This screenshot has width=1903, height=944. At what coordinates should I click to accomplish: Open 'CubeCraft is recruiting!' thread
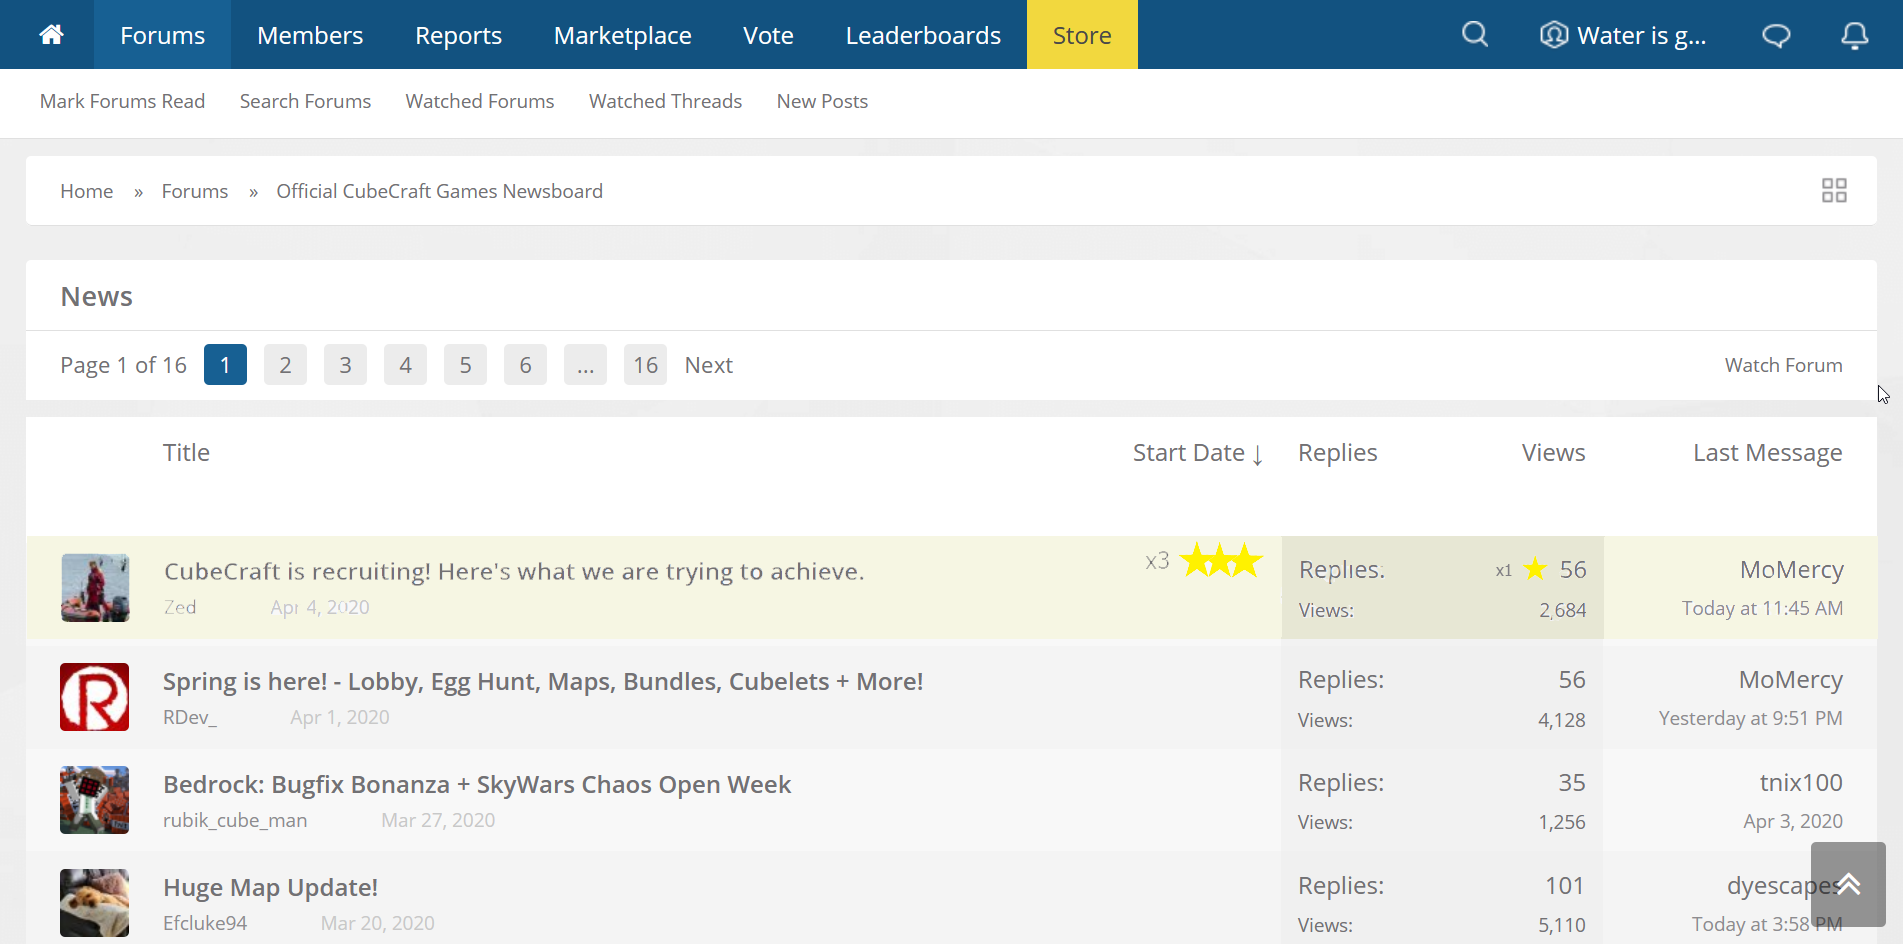(x=514, y=571)
